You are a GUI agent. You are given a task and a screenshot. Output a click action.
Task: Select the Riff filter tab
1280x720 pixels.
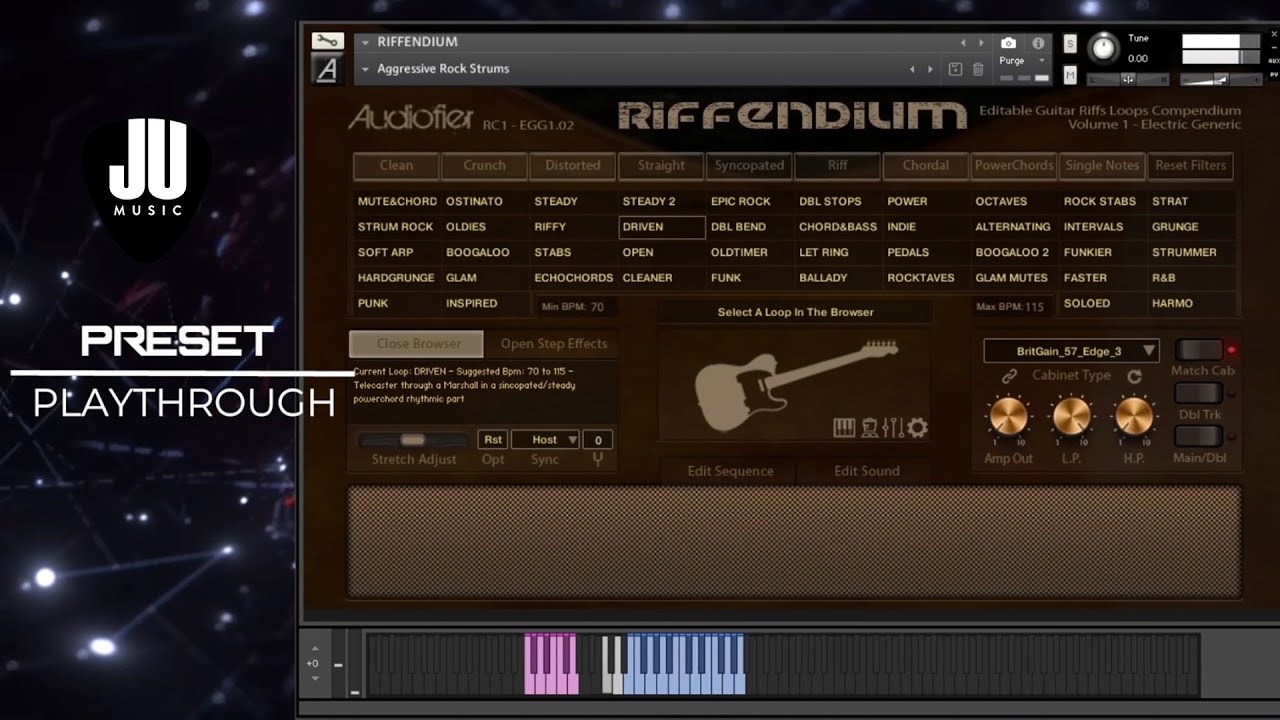pyautogui.click(x=837, y=165)
